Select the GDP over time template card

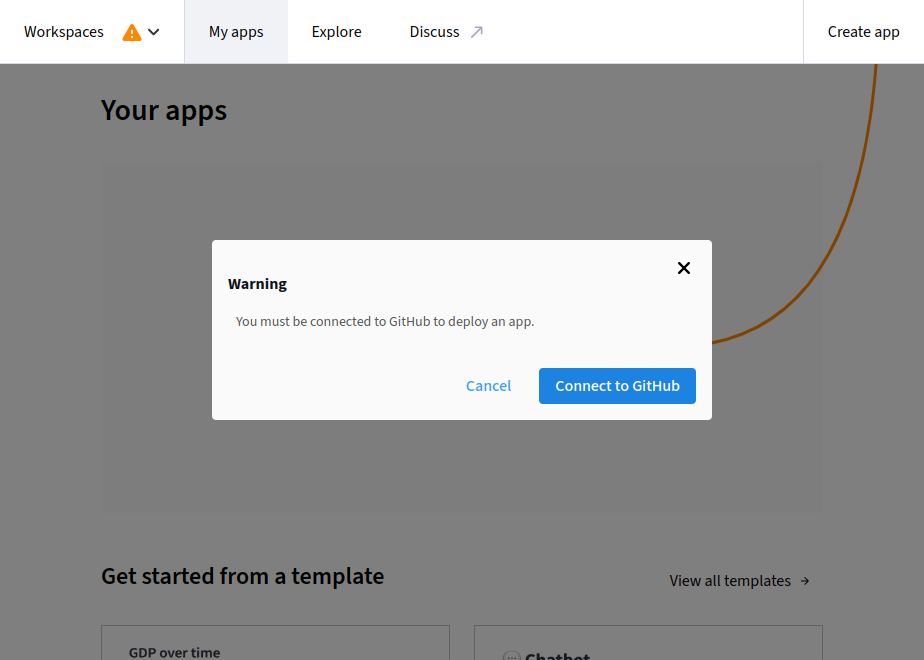275,644
